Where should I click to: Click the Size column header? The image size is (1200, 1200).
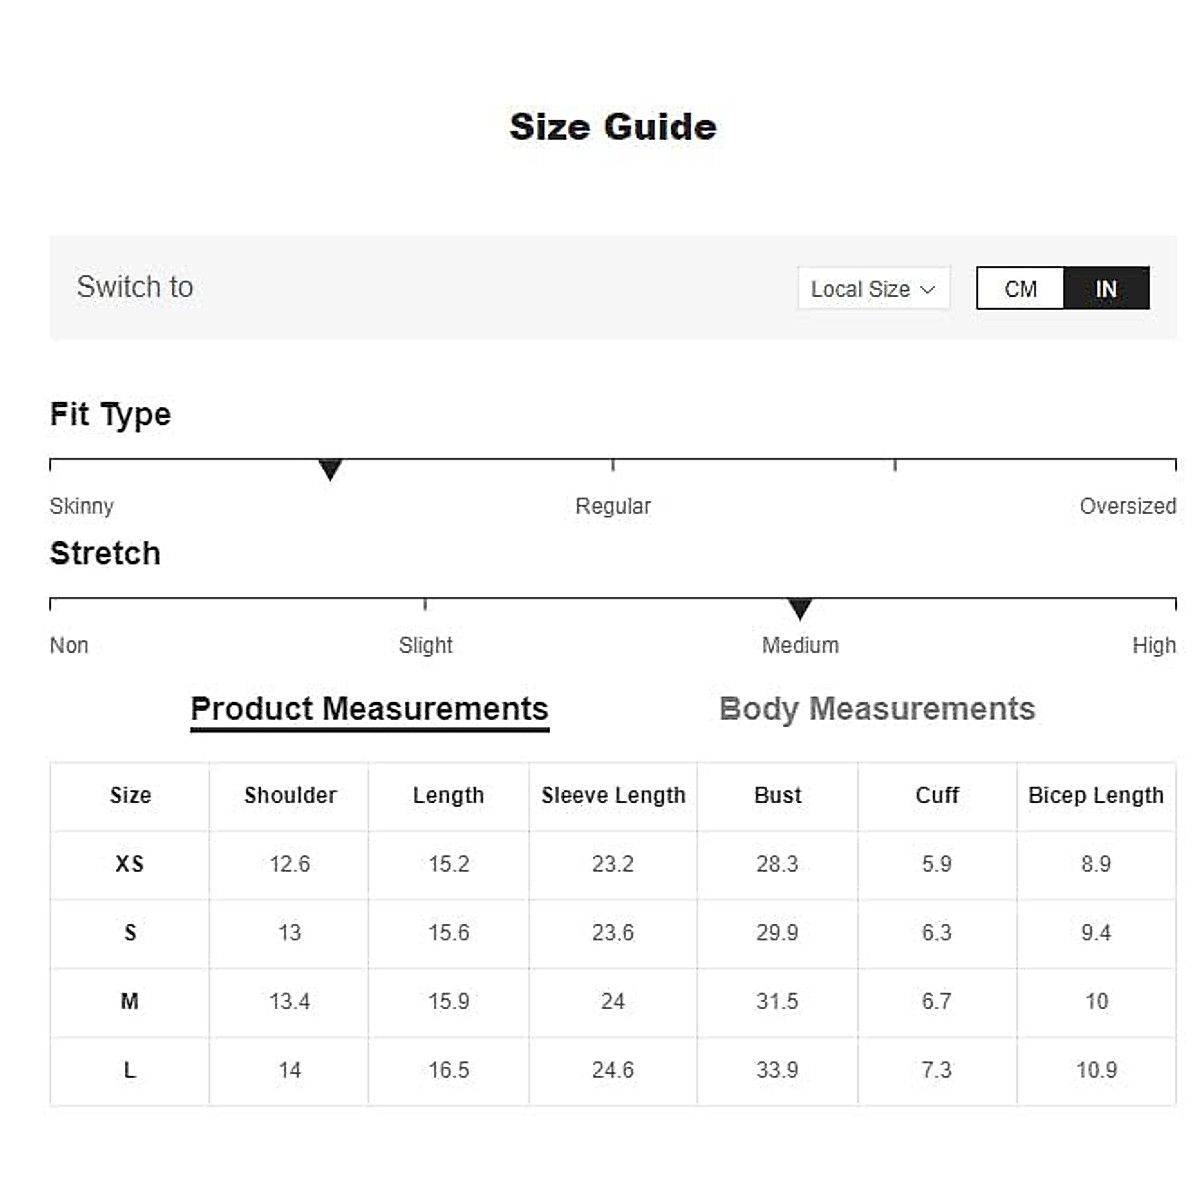tap(130, 796)
